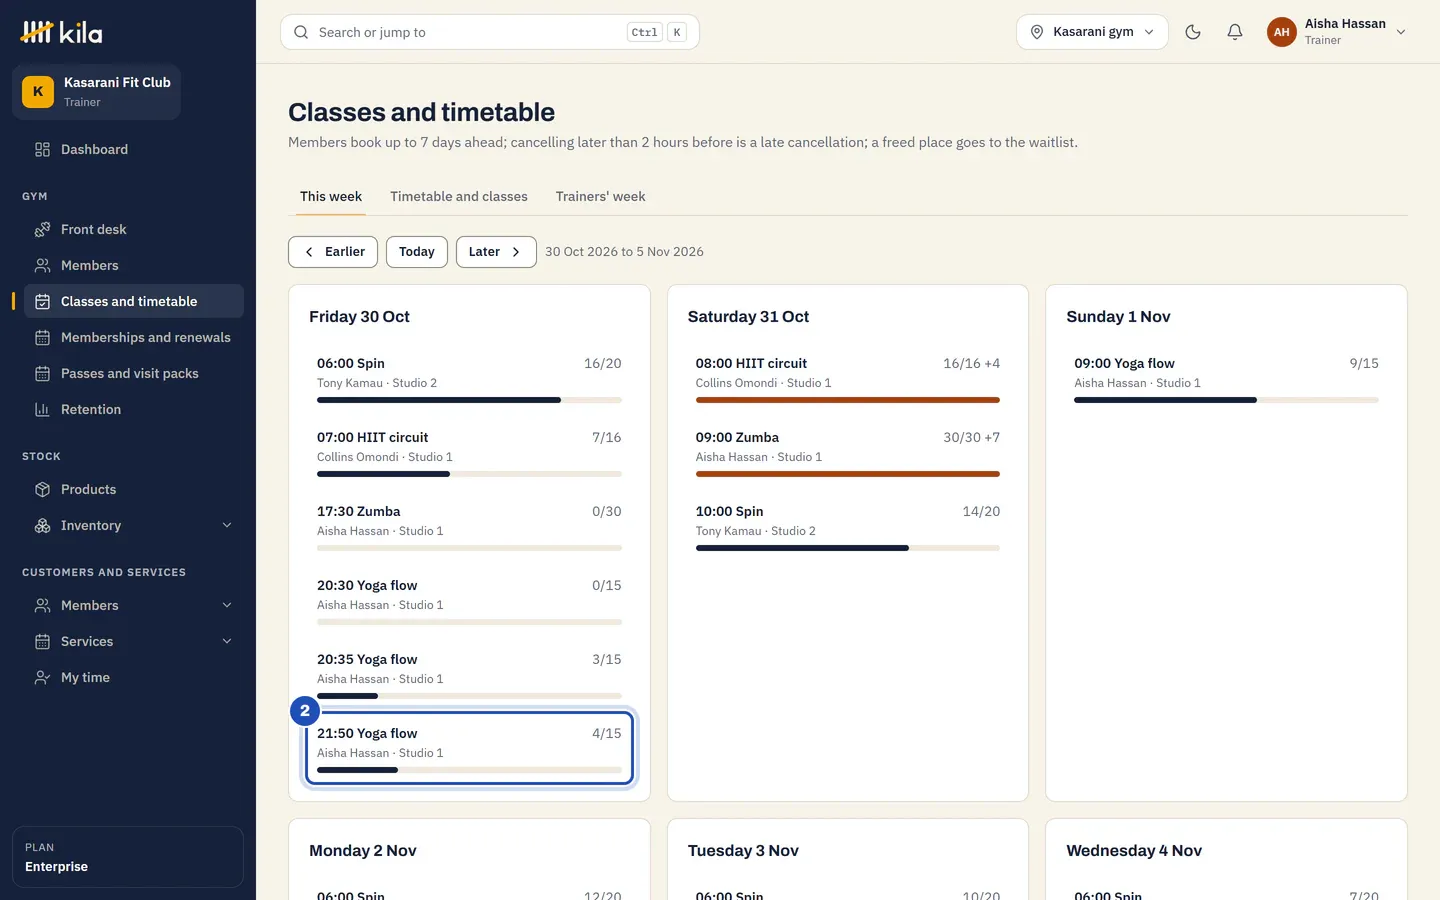
Task: Jump to Today
Action: point(417,252)
